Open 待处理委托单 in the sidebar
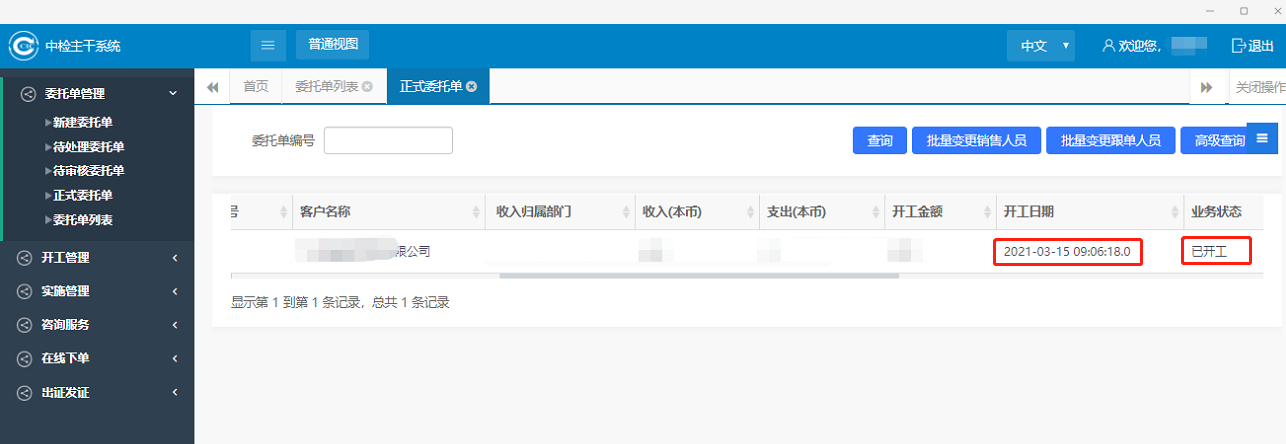The height and width of the screenshot is (444, 1286). (88, 147)
